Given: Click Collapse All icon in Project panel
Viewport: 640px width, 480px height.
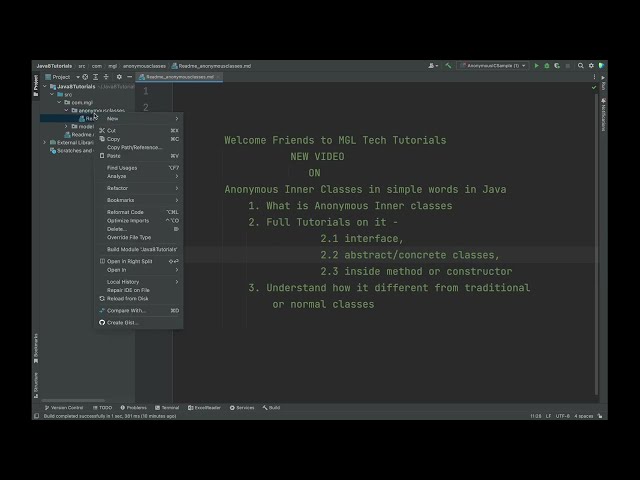Looking at the screenshot, I should point(106,77).
